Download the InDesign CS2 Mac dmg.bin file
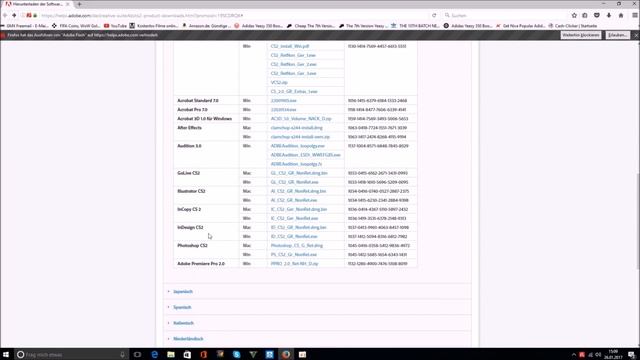Screen dimensions: 640x360 (298, 227)
